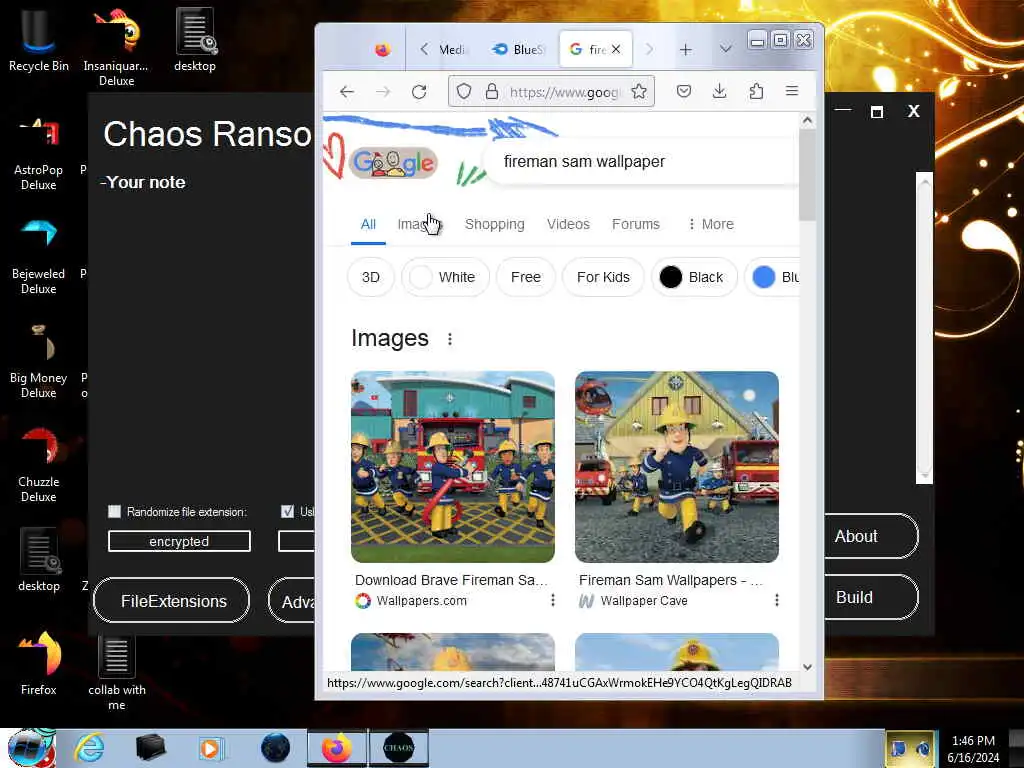Screen dimensions: 1024x768
Task: Open Windows Media Player from taskbar
Action: point(210,748)
